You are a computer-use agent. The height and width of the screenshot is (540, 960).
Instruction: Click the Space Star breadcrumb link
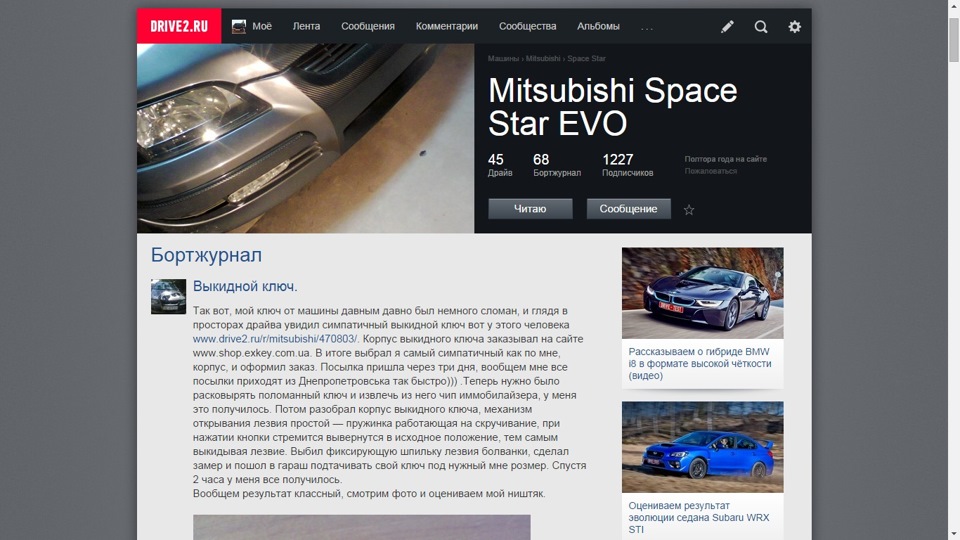586,59
